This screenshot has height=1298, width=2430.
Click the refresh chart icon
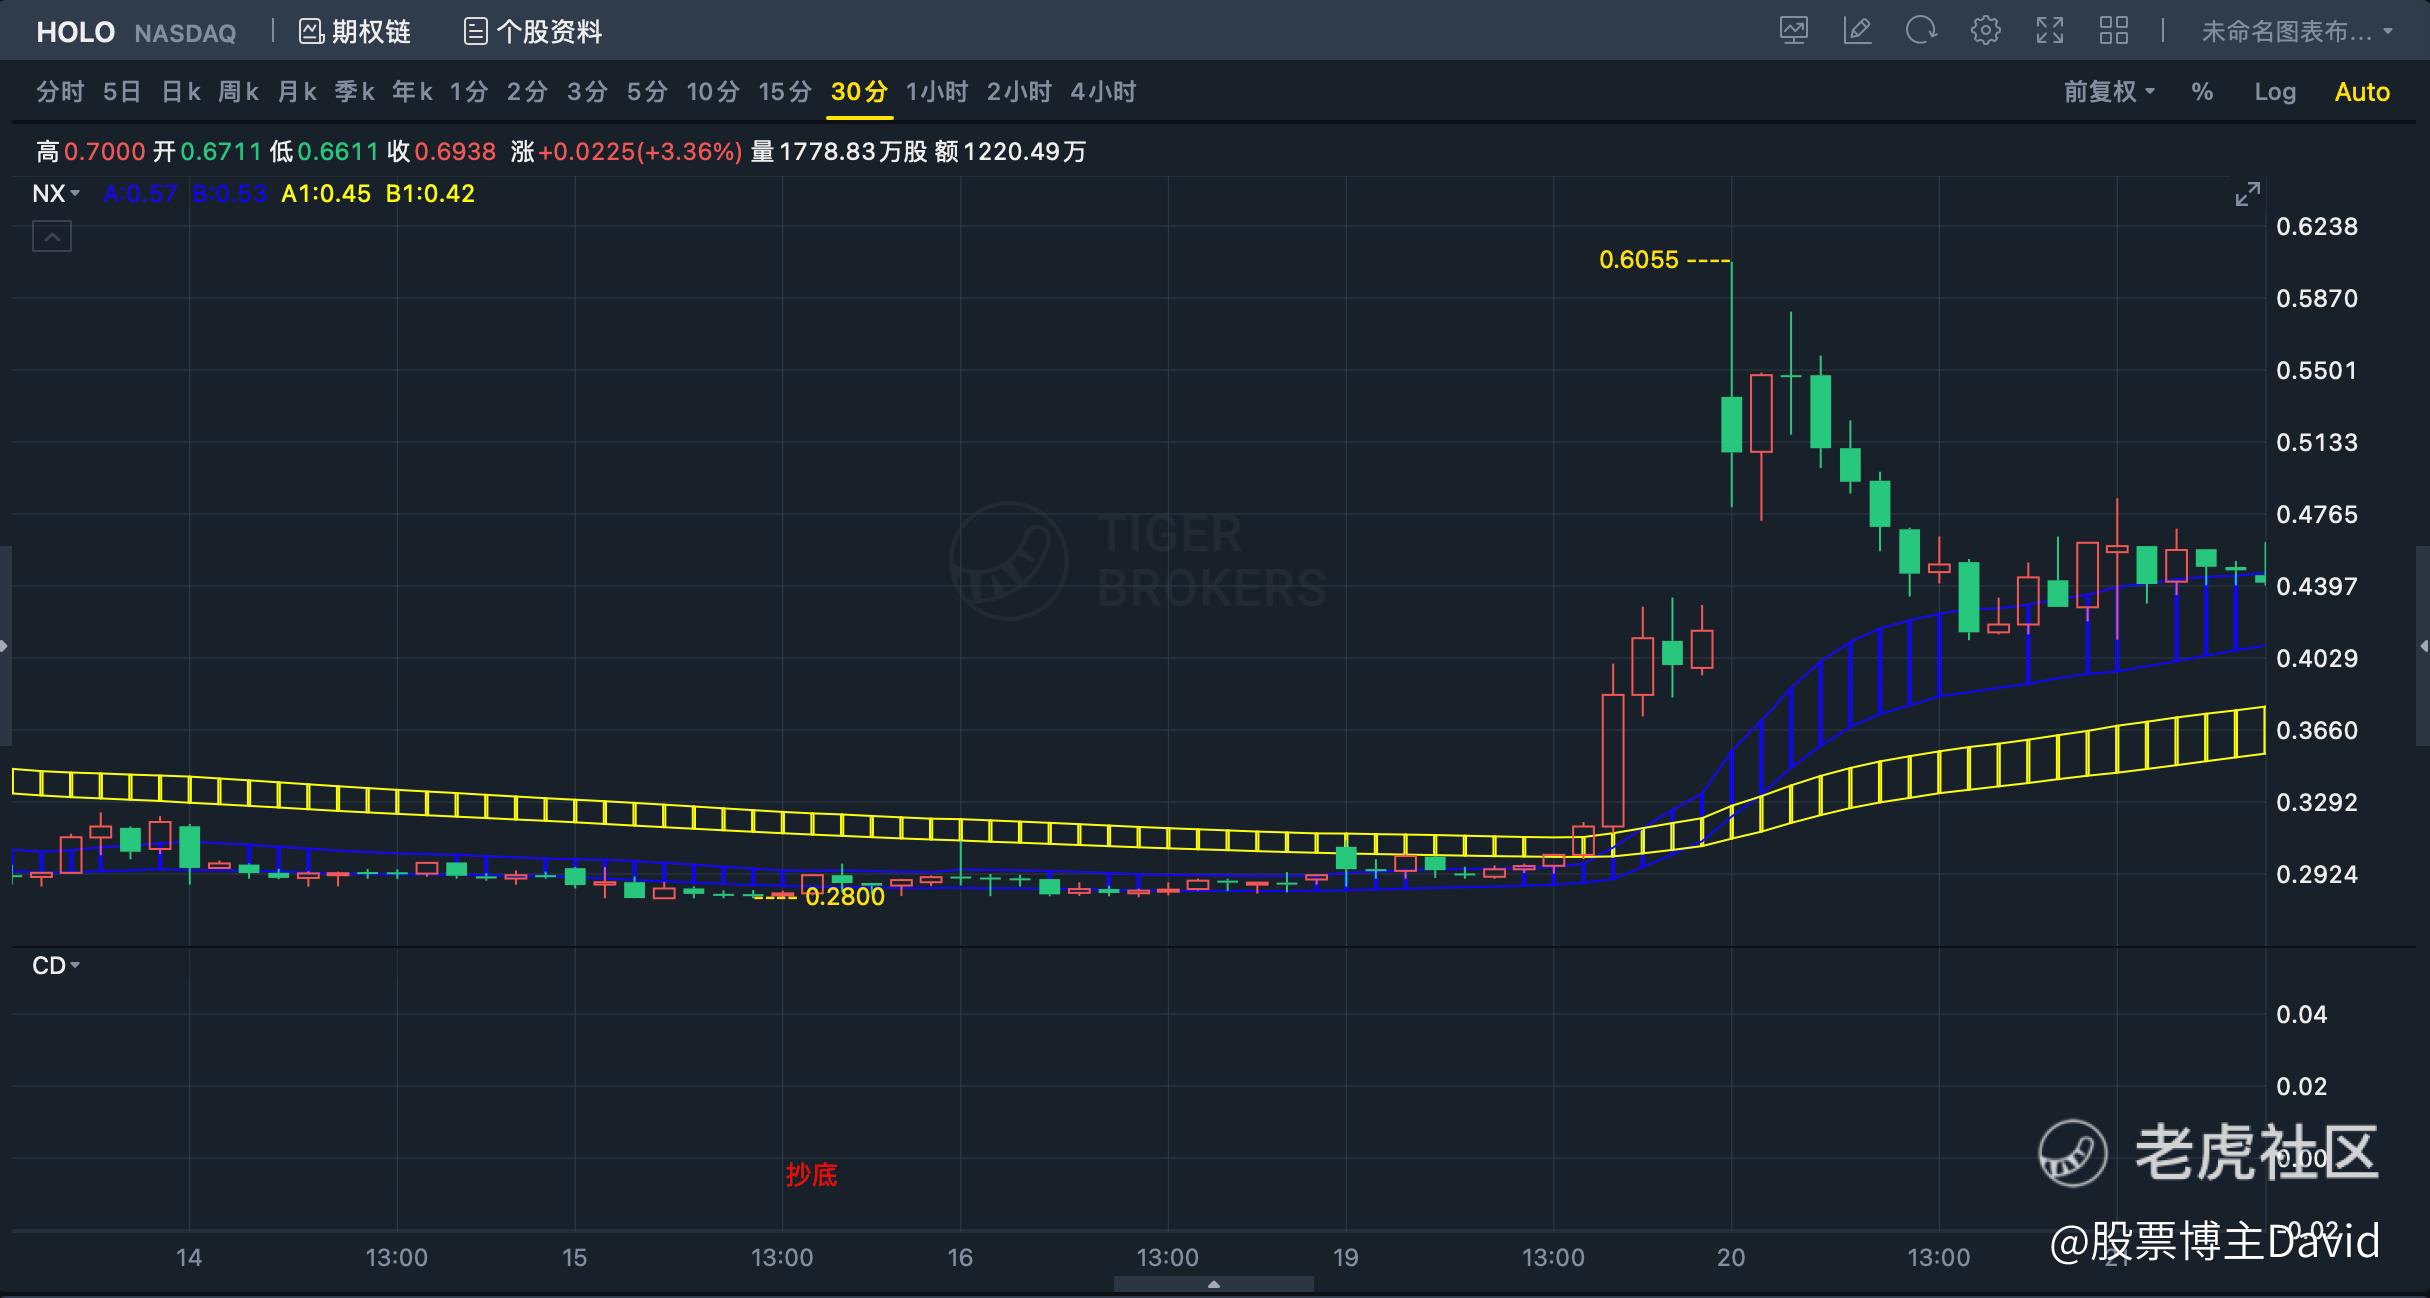click(1920, 31)
